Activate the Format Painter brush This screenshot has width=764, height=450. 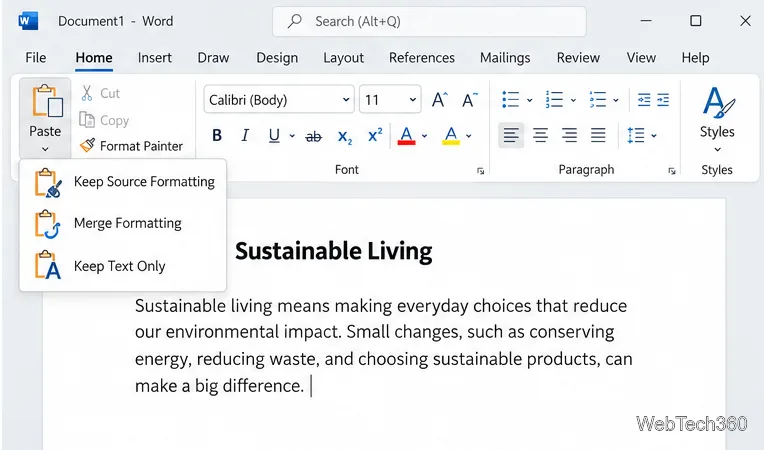tap(88, 145)
